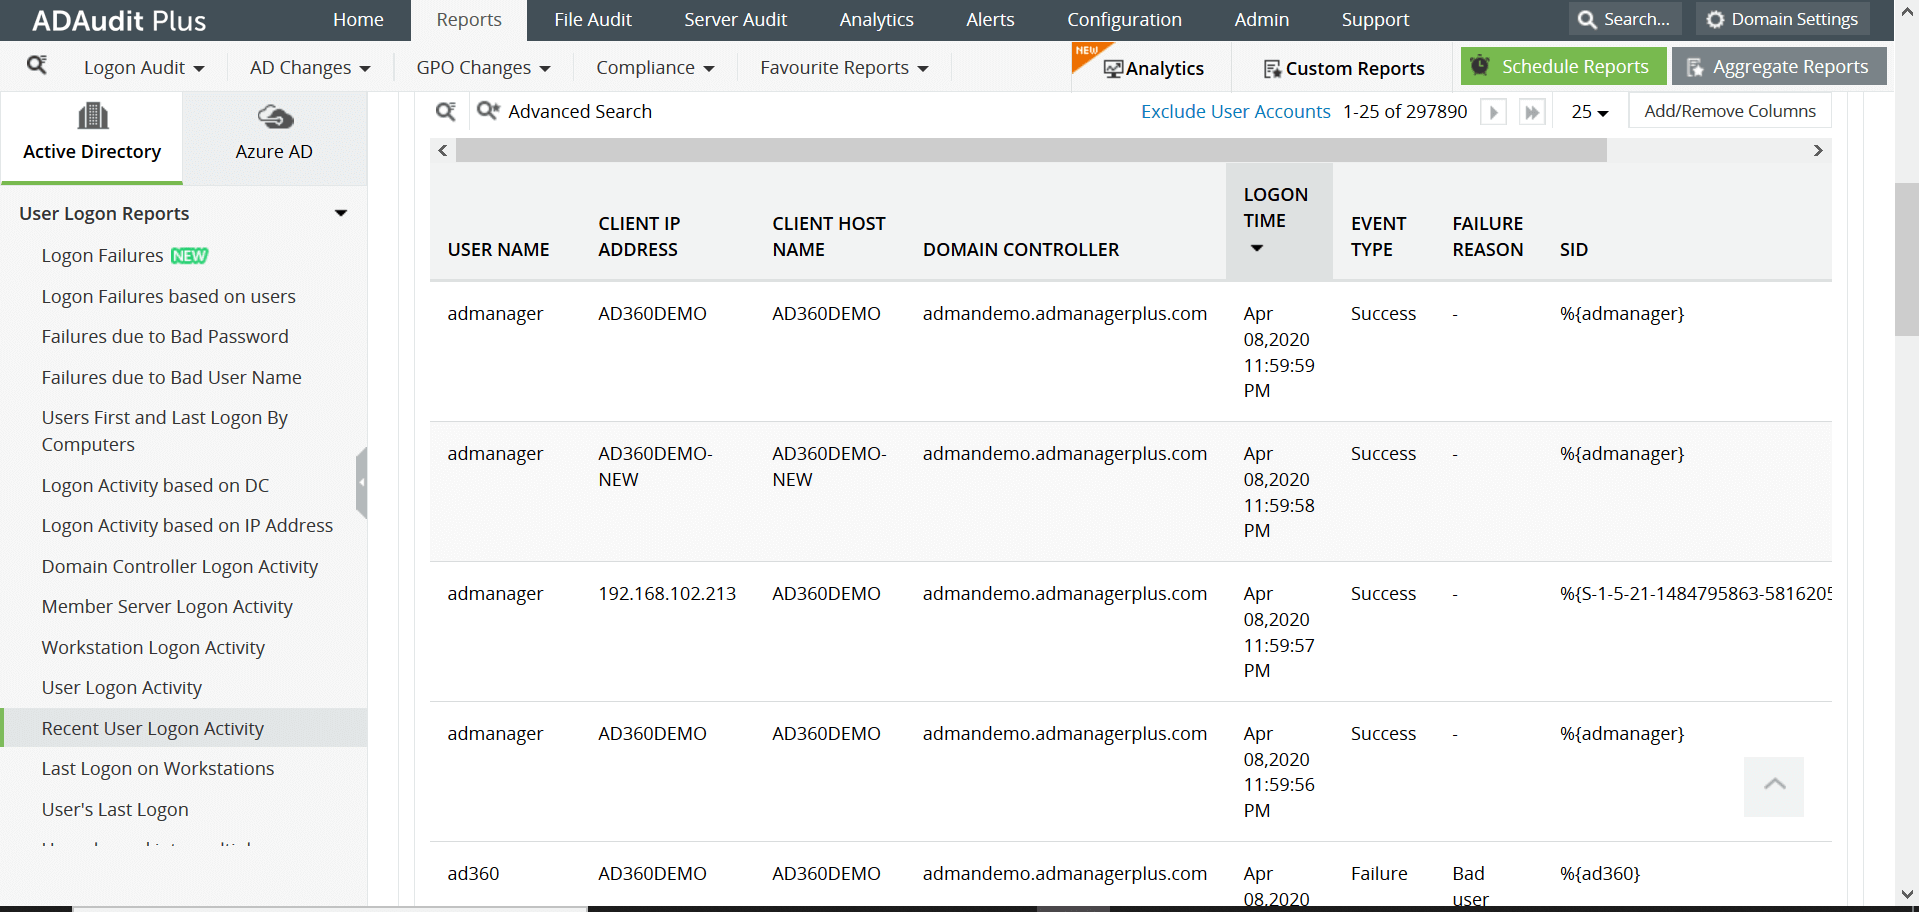Click Add/Remove Columns button
Viewport: 1919px width, 912px height.
[1730, 111]
